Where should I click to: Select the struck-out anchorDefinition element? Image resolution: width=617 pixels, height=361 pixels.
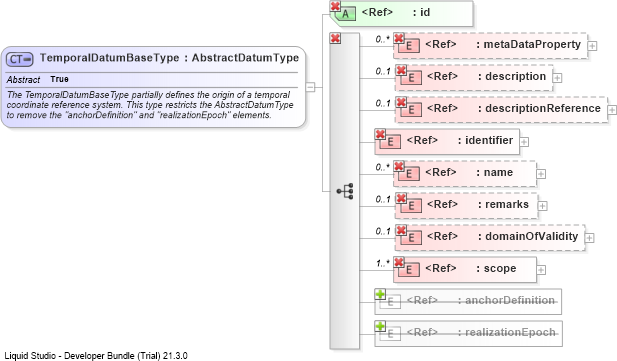click(x=468, y=302)
